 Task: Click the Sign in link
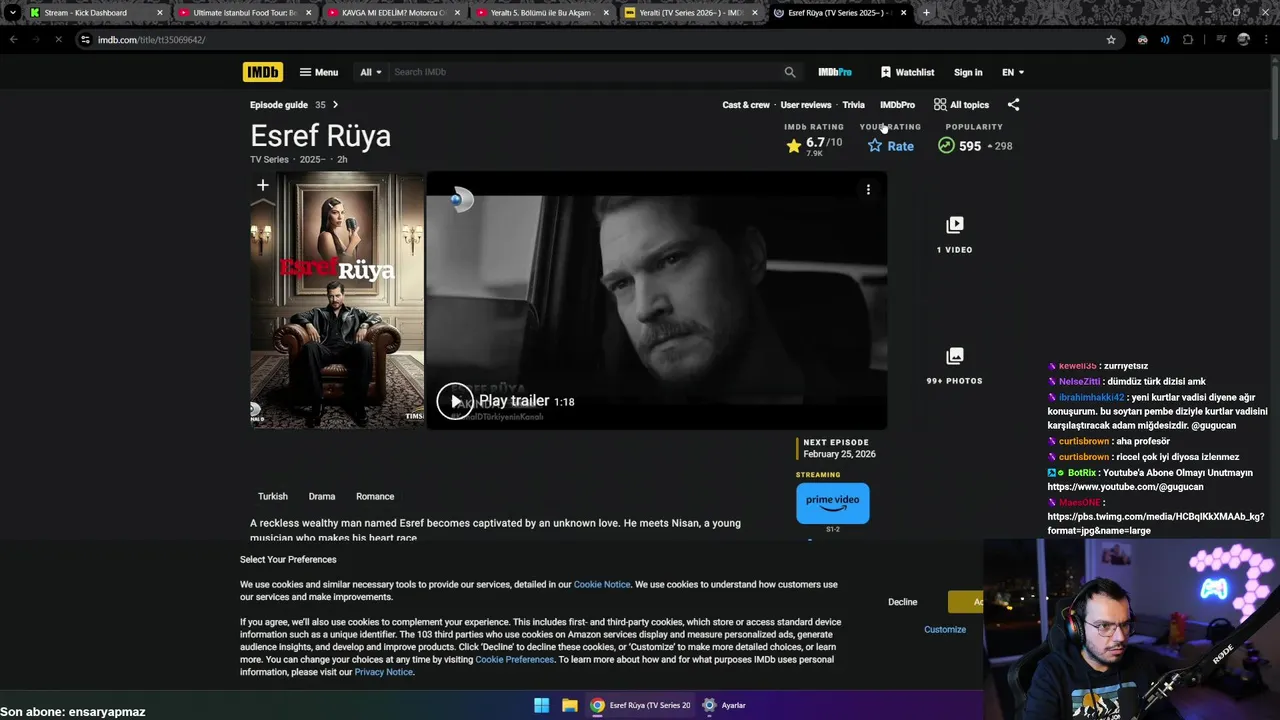click(968, 72)
